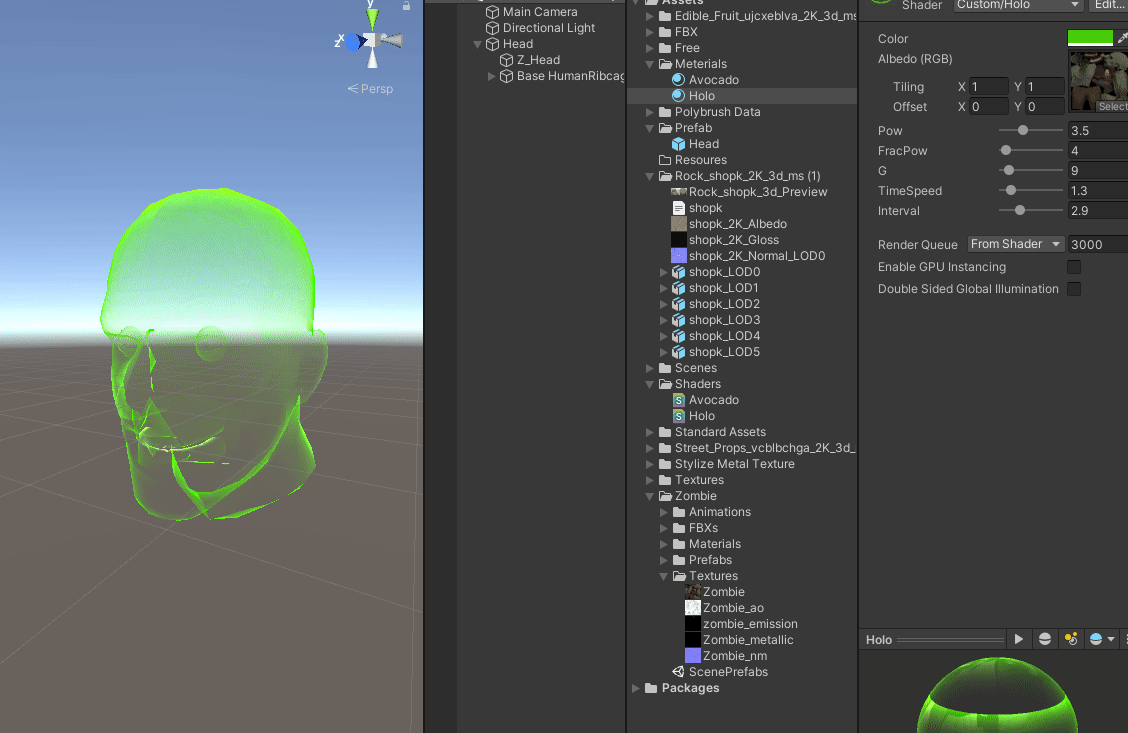Click the Zombie_nm normal map icon

(693, 655)
